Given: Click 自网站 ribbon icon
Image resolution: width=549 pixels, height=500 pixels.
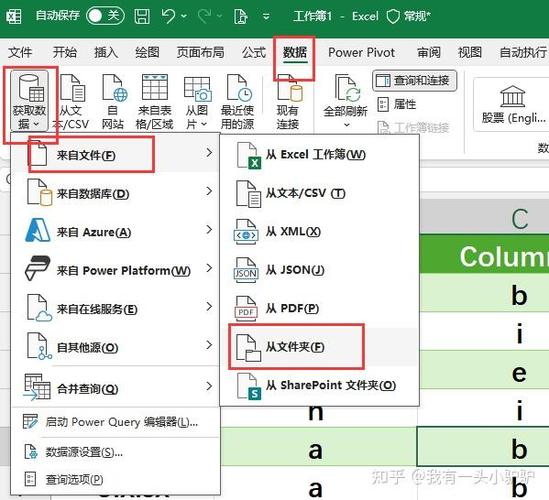Looking at the screenshot, I should pos(112,102).
